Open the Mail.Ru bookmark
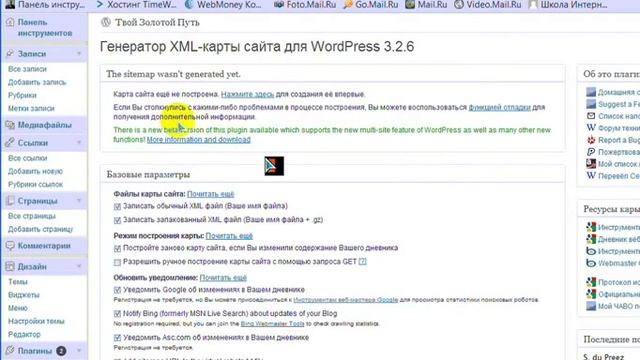 pos(427,4)
